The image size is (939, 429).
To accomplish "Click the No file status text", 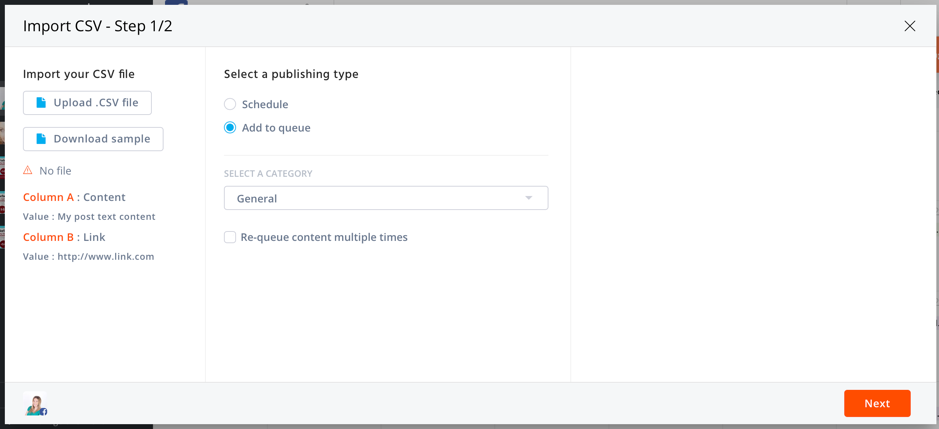I will tap(55, 171).
